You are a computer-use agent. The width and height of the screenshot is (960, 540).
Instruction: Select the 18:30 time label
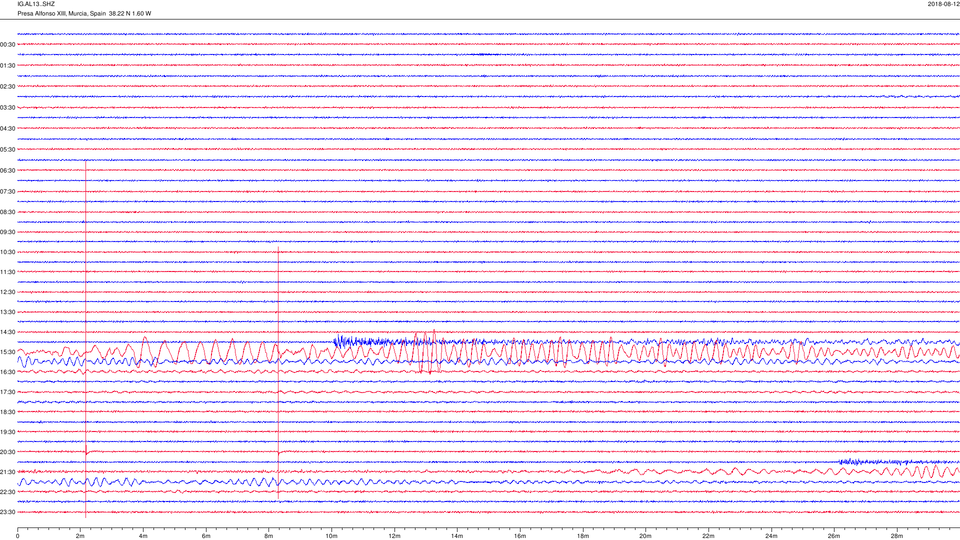pos(8,413)
